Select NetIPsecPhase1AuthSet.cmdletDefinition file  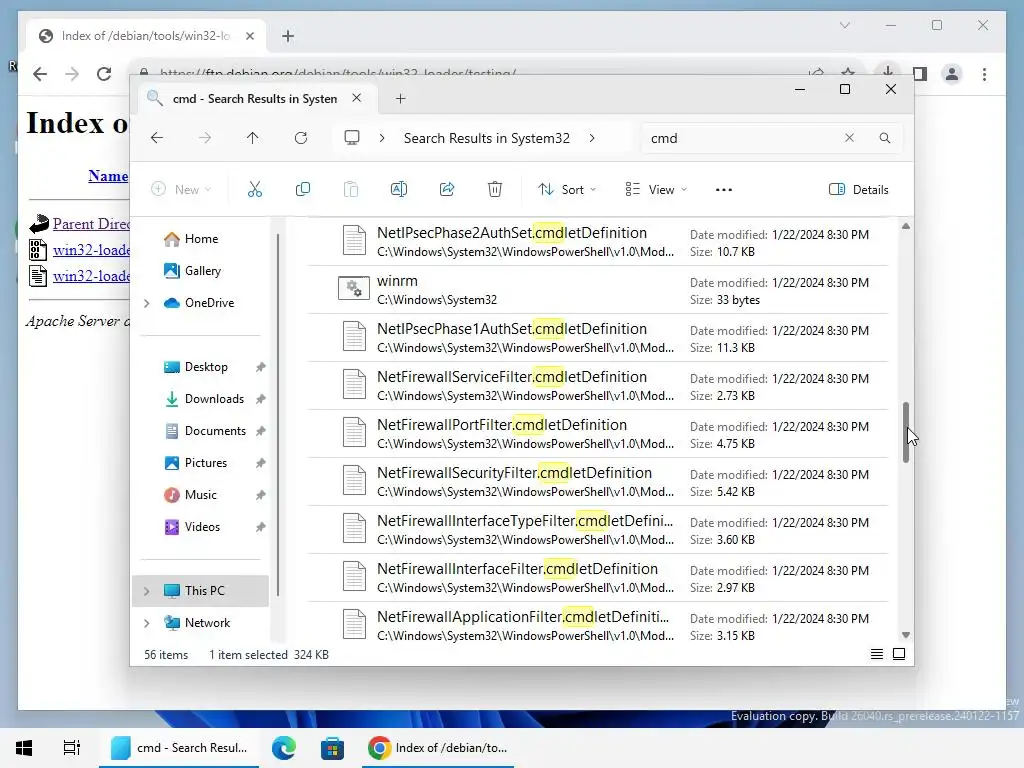tap(598, 338)
